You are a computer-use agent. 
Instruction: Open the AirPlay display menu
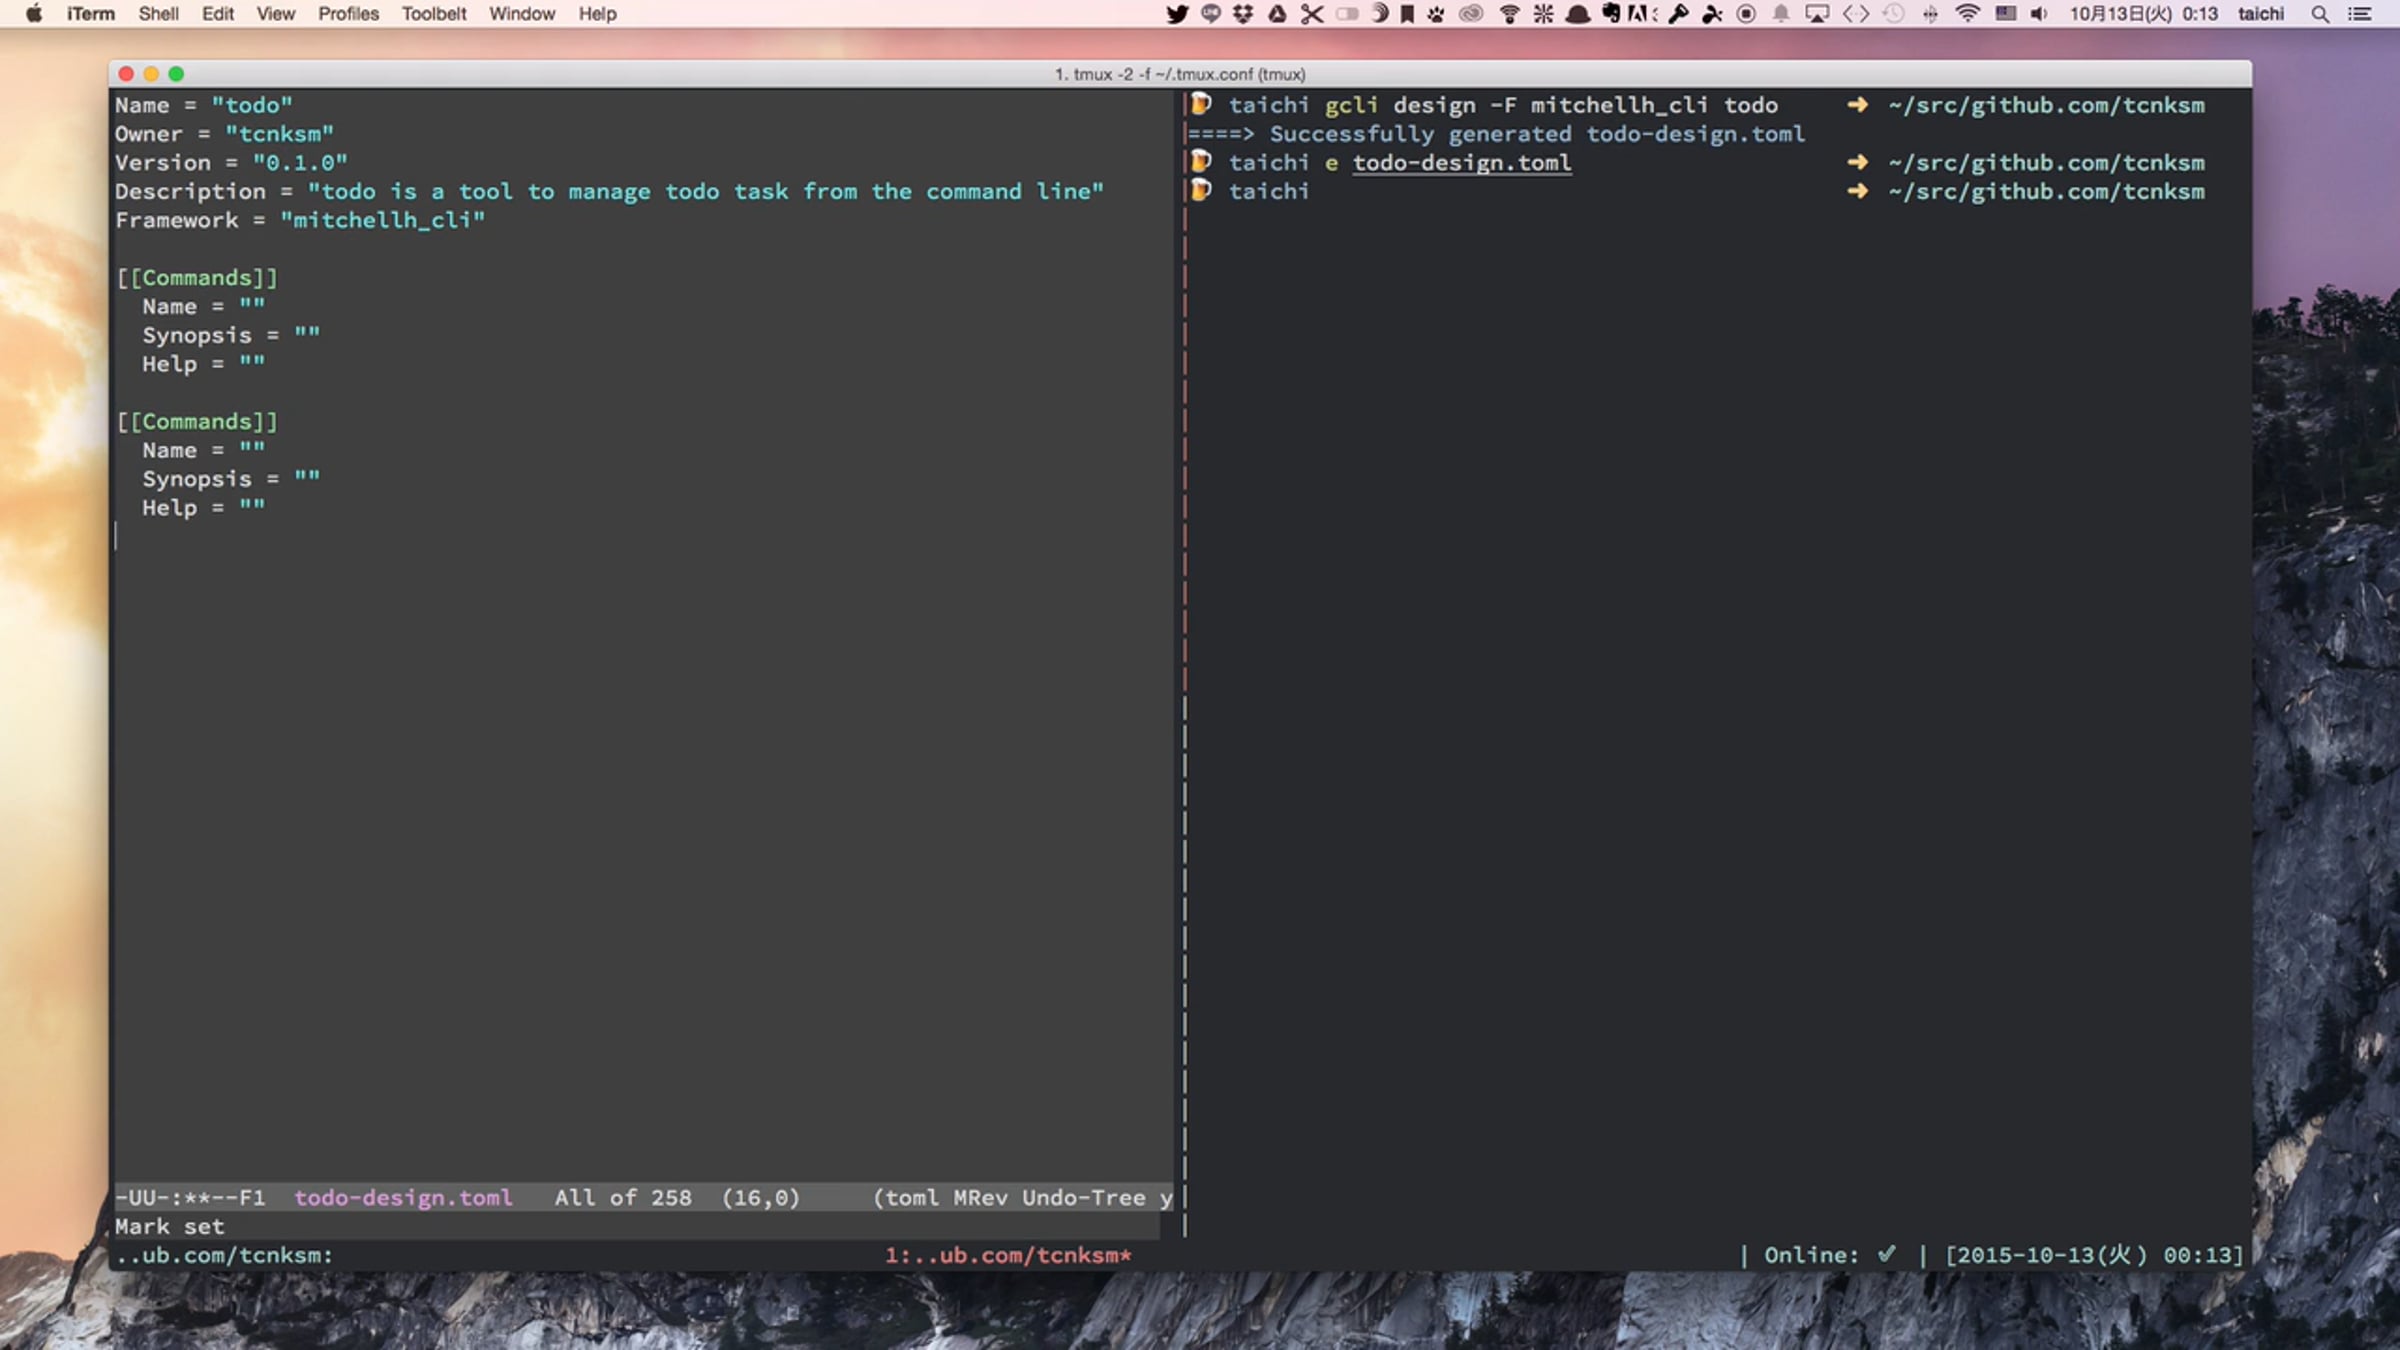point(1817,14)
